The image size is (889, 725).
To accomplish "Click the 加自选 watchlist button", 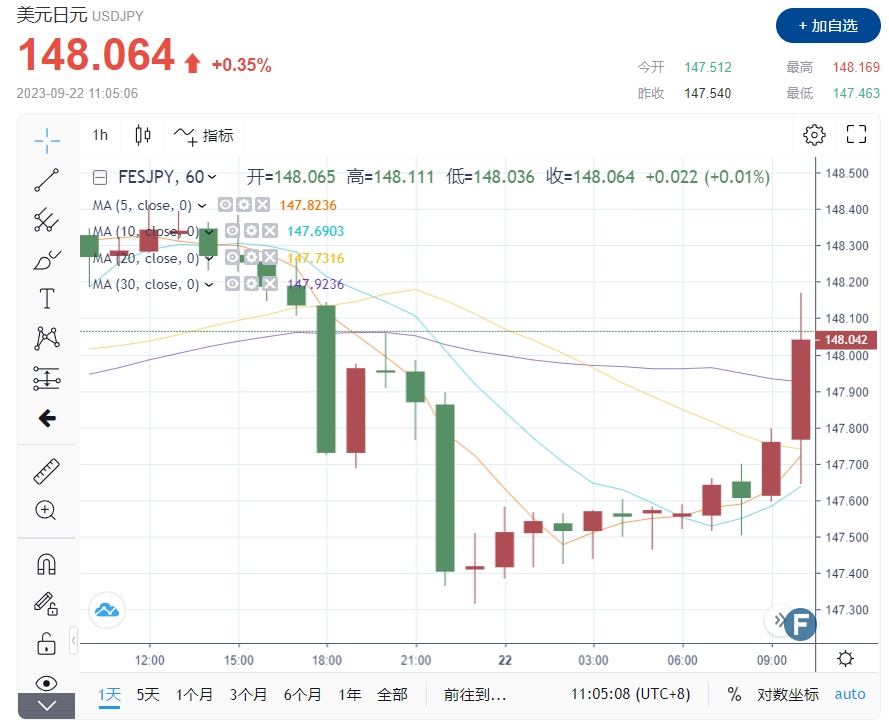I will point(828,26).
